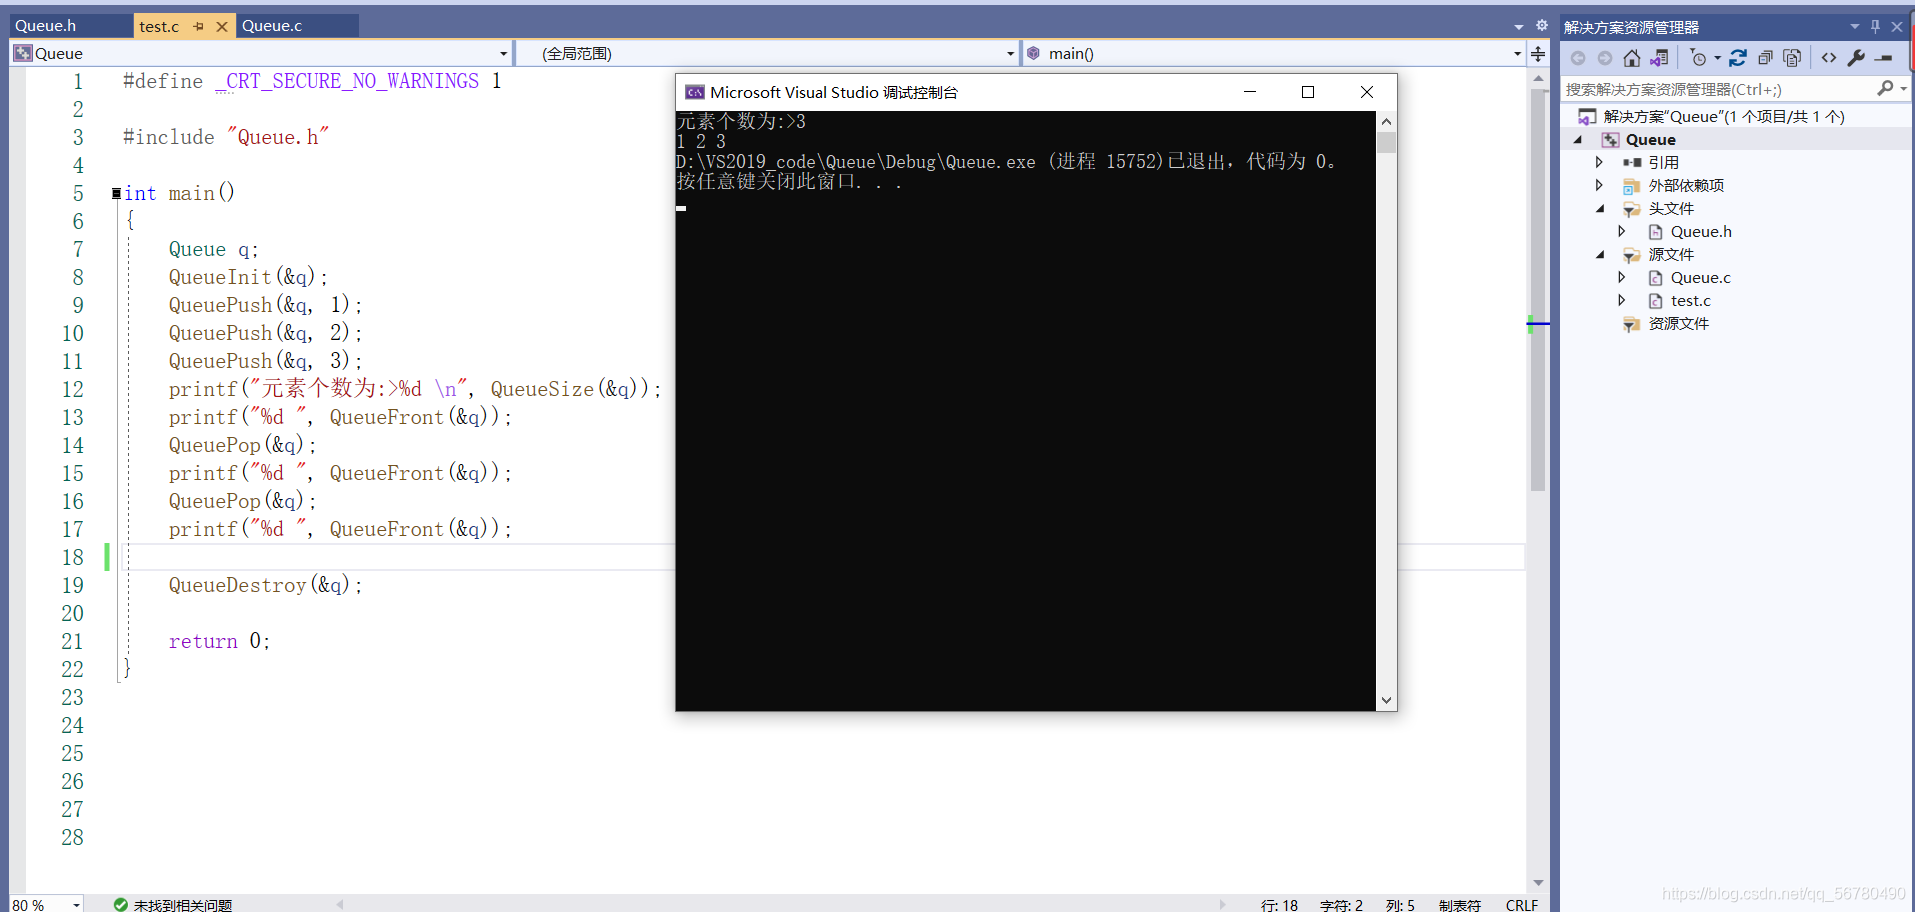The width and height of the screenshot is (1915, 912).
Task: Click the 制表符 indentation setting
Action: point(1460,904)
